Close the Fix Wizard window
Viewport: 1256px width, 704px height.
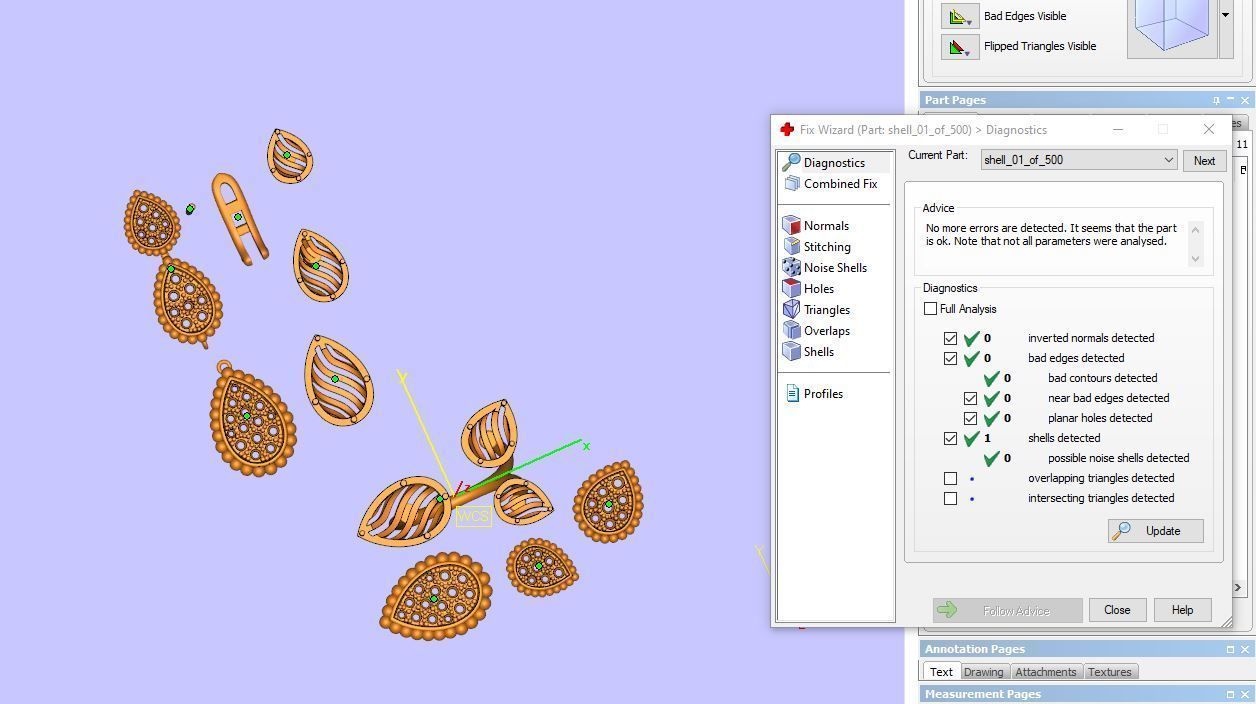click(x=1208, y=130)
